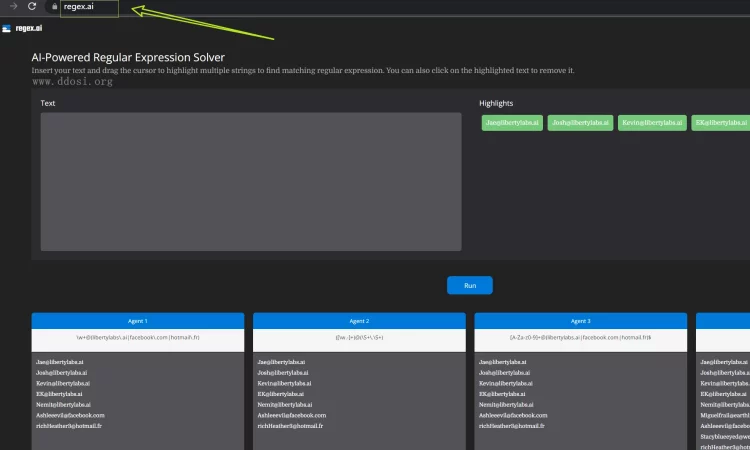Screen dimensions: 750x450
Task: Remove the EK@libertylabs.ai highlight chip
Action: [721, 123]
